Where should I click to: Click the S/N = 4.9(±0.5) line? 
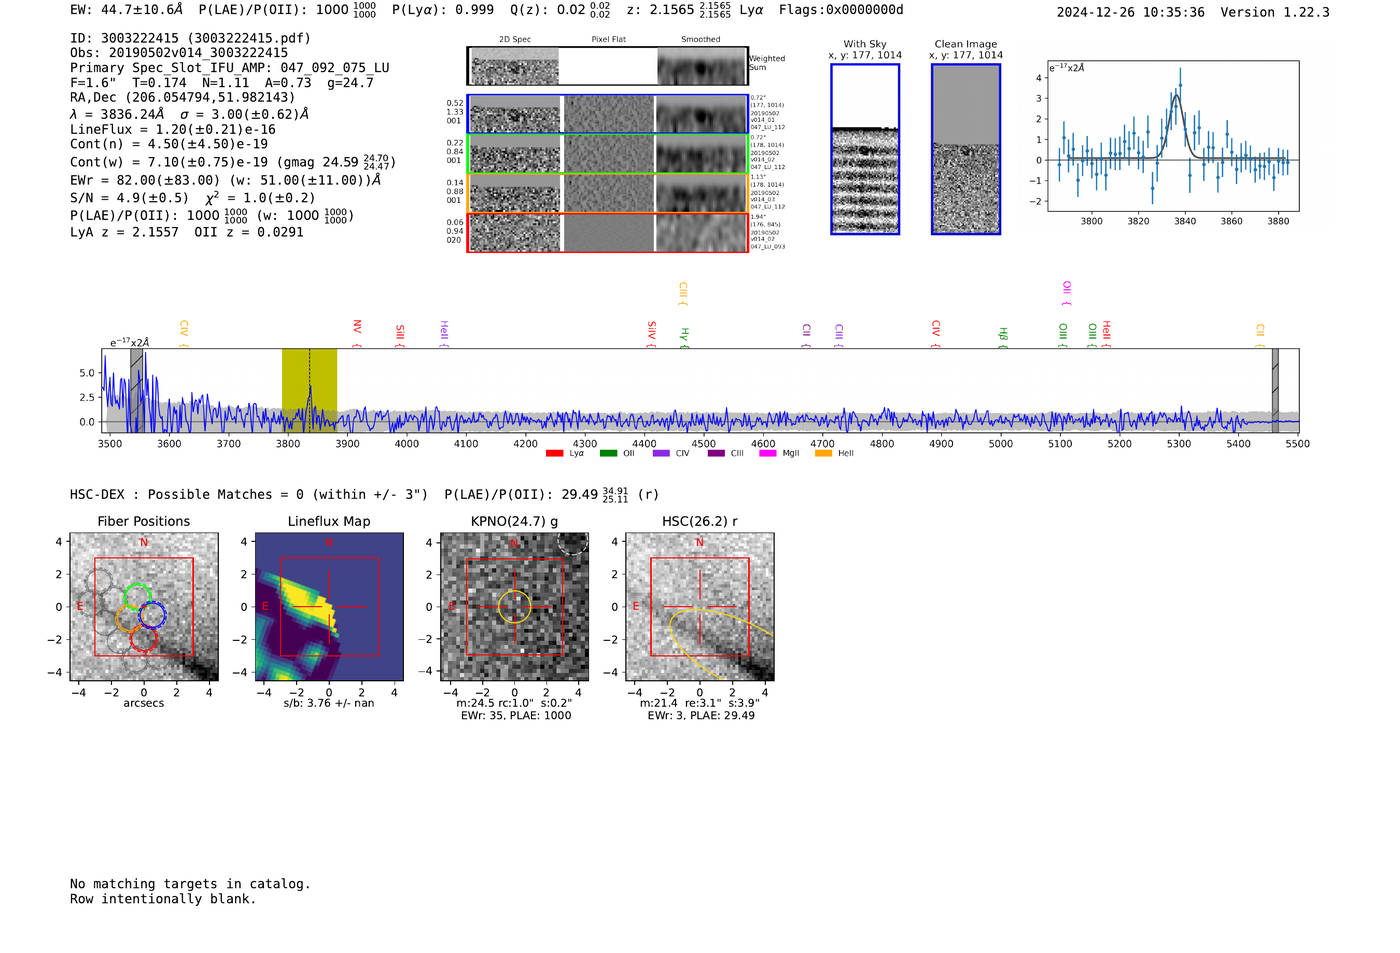click(193, 197)
